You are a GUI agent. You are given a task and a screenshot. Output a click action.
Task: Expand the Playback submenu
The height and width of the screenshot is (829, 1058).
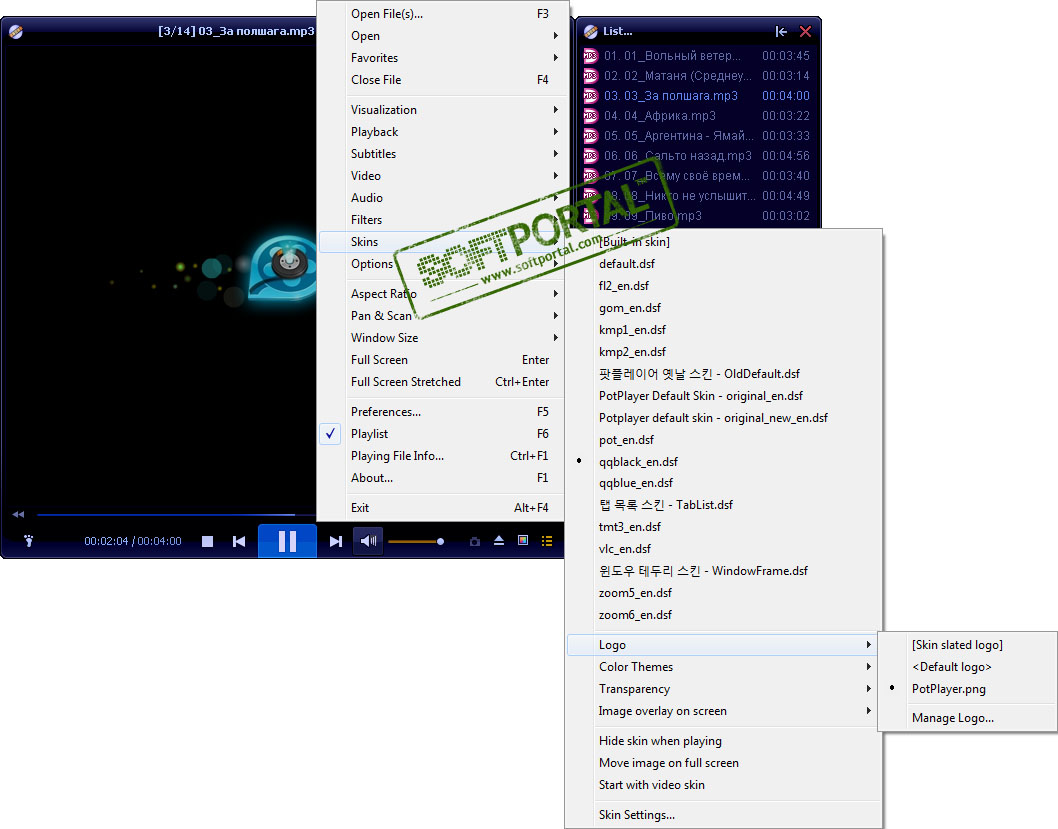(x=441, y=132)
